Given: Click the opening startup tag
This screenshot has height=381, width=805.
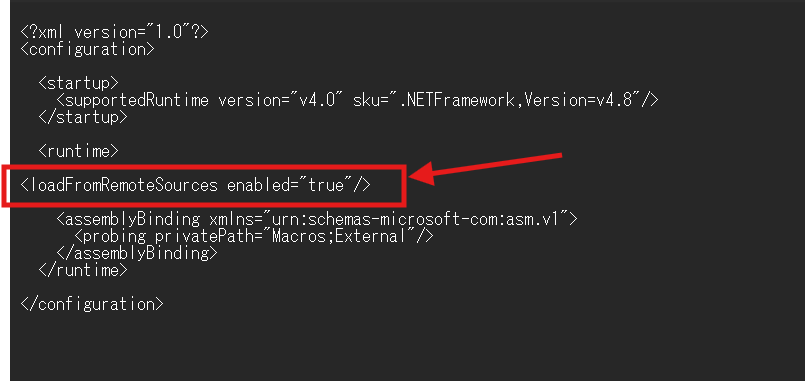Looking at the screenshot, I should click(79, 83).
